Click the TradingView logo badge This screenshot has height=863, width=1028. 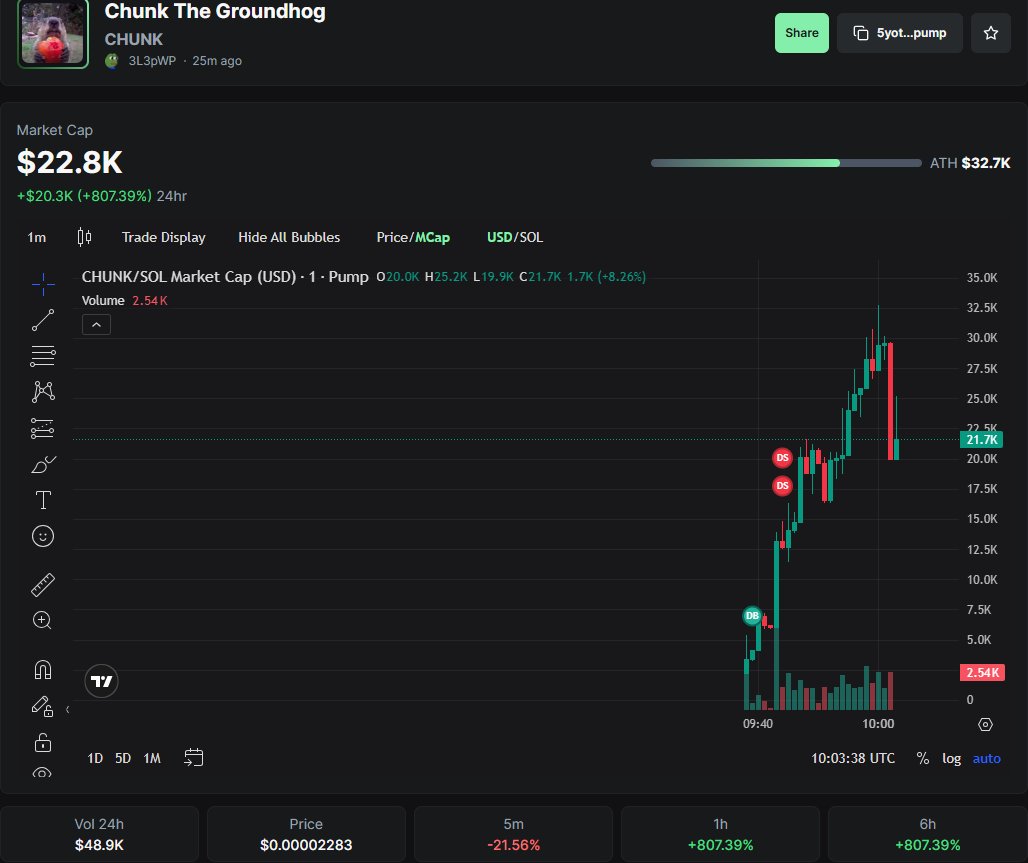click(102, 681)
